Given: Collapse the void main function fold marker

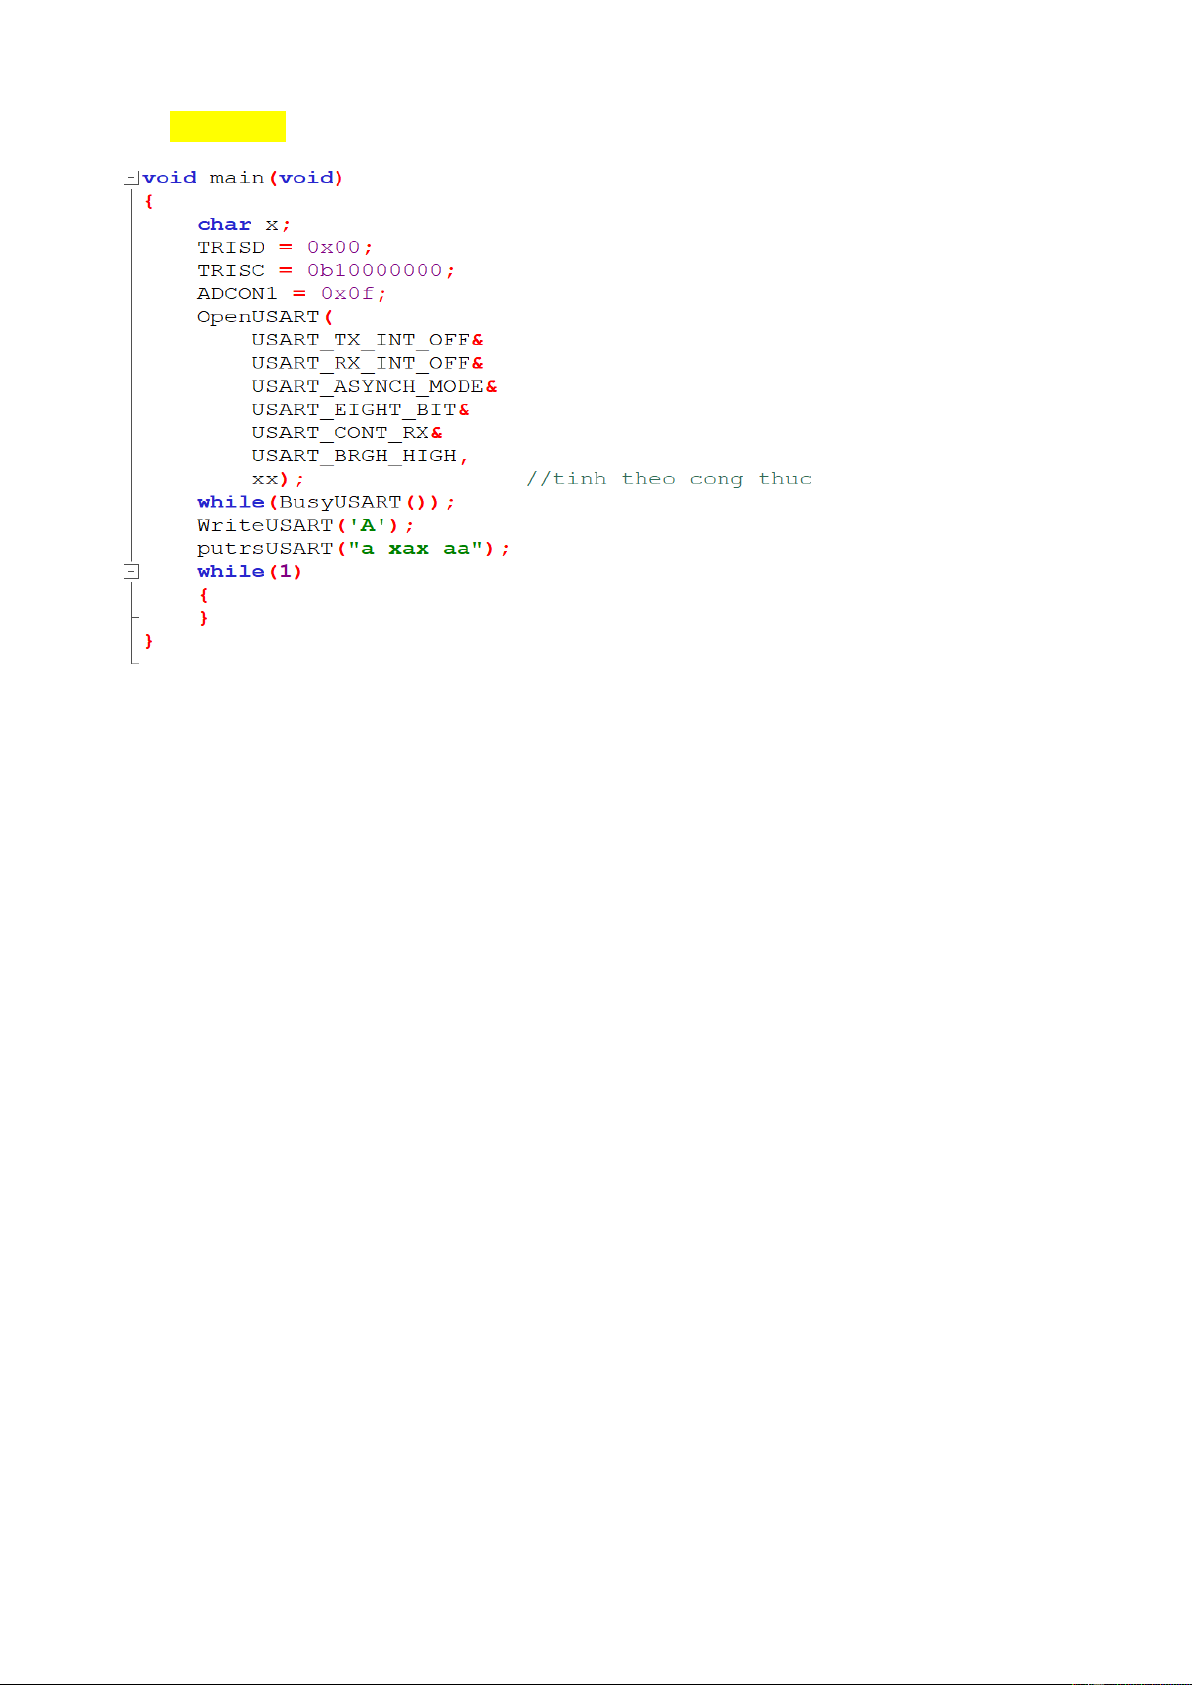Looking at the screenshot, I should point(131,179).
